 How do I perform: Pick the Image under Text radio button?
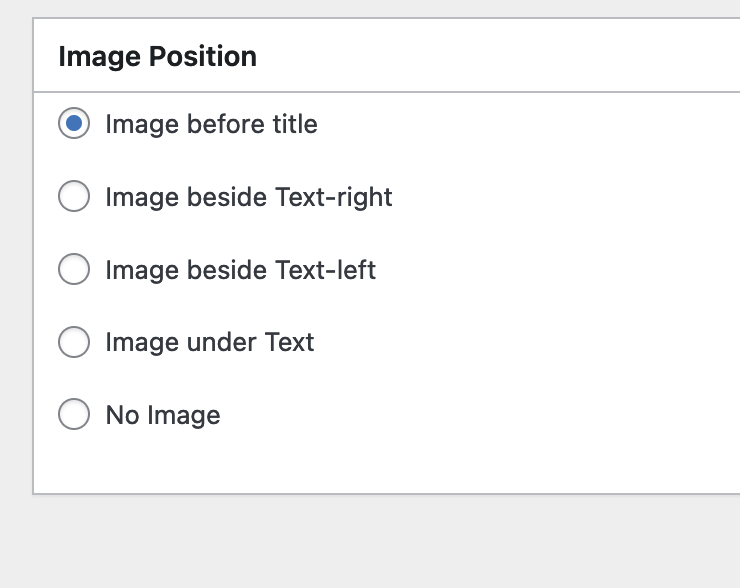point(74,342)
